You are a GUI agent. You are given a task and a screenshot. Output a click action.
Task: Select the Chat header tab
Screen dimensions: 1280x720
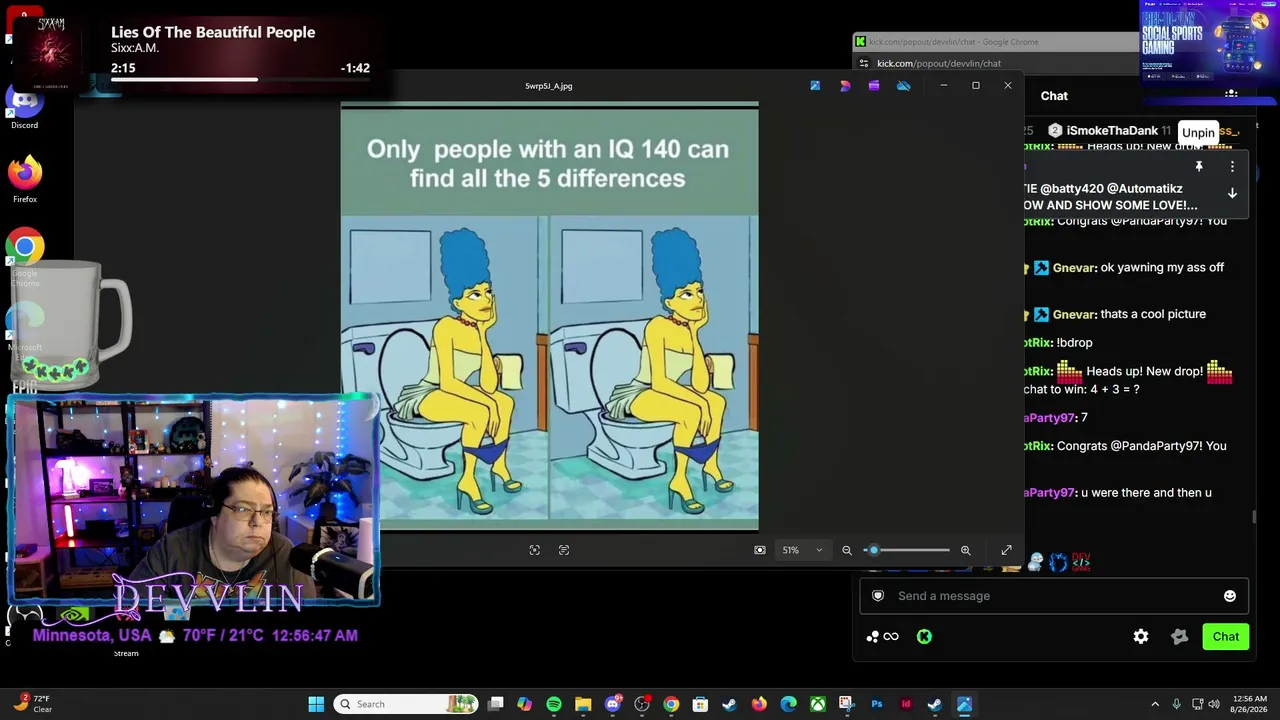tap(1054, 96)
